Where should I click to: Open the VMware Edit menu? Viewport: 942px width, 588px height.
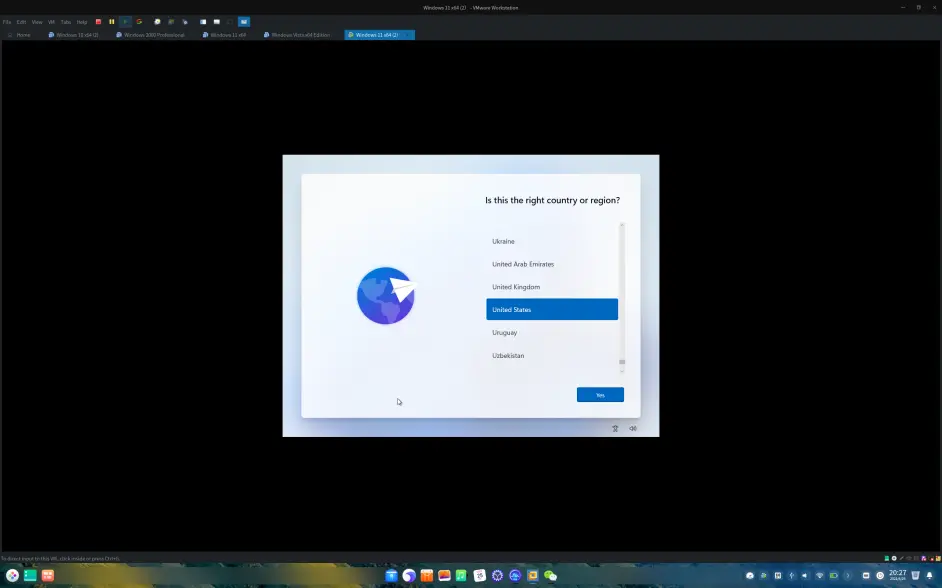click(x=22, y=22)
